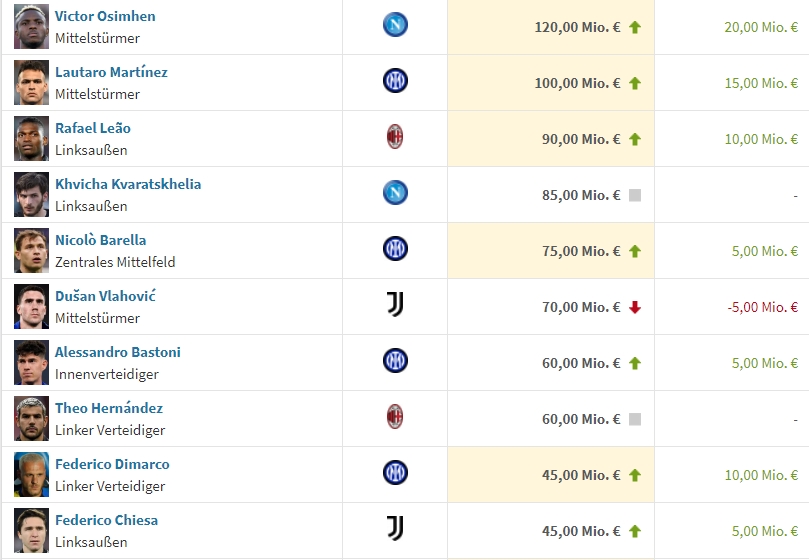
Task: Click AC Milan crest in Theo Hernández row
Action: coord(395,417)
